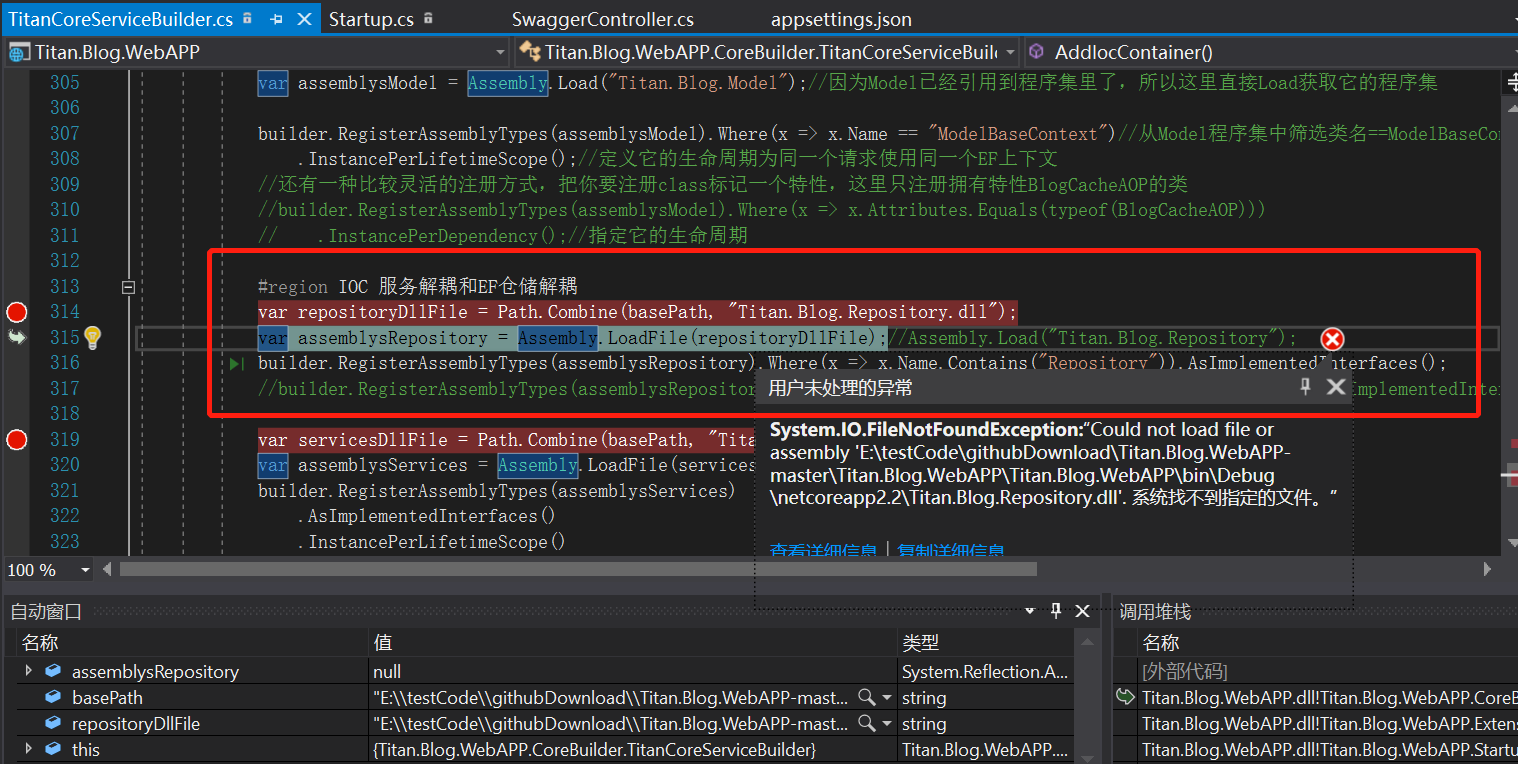Expand the assemblysRepository variable
Image resolution: width=1518 pixels, height=764 pixels.
point(27,671)
